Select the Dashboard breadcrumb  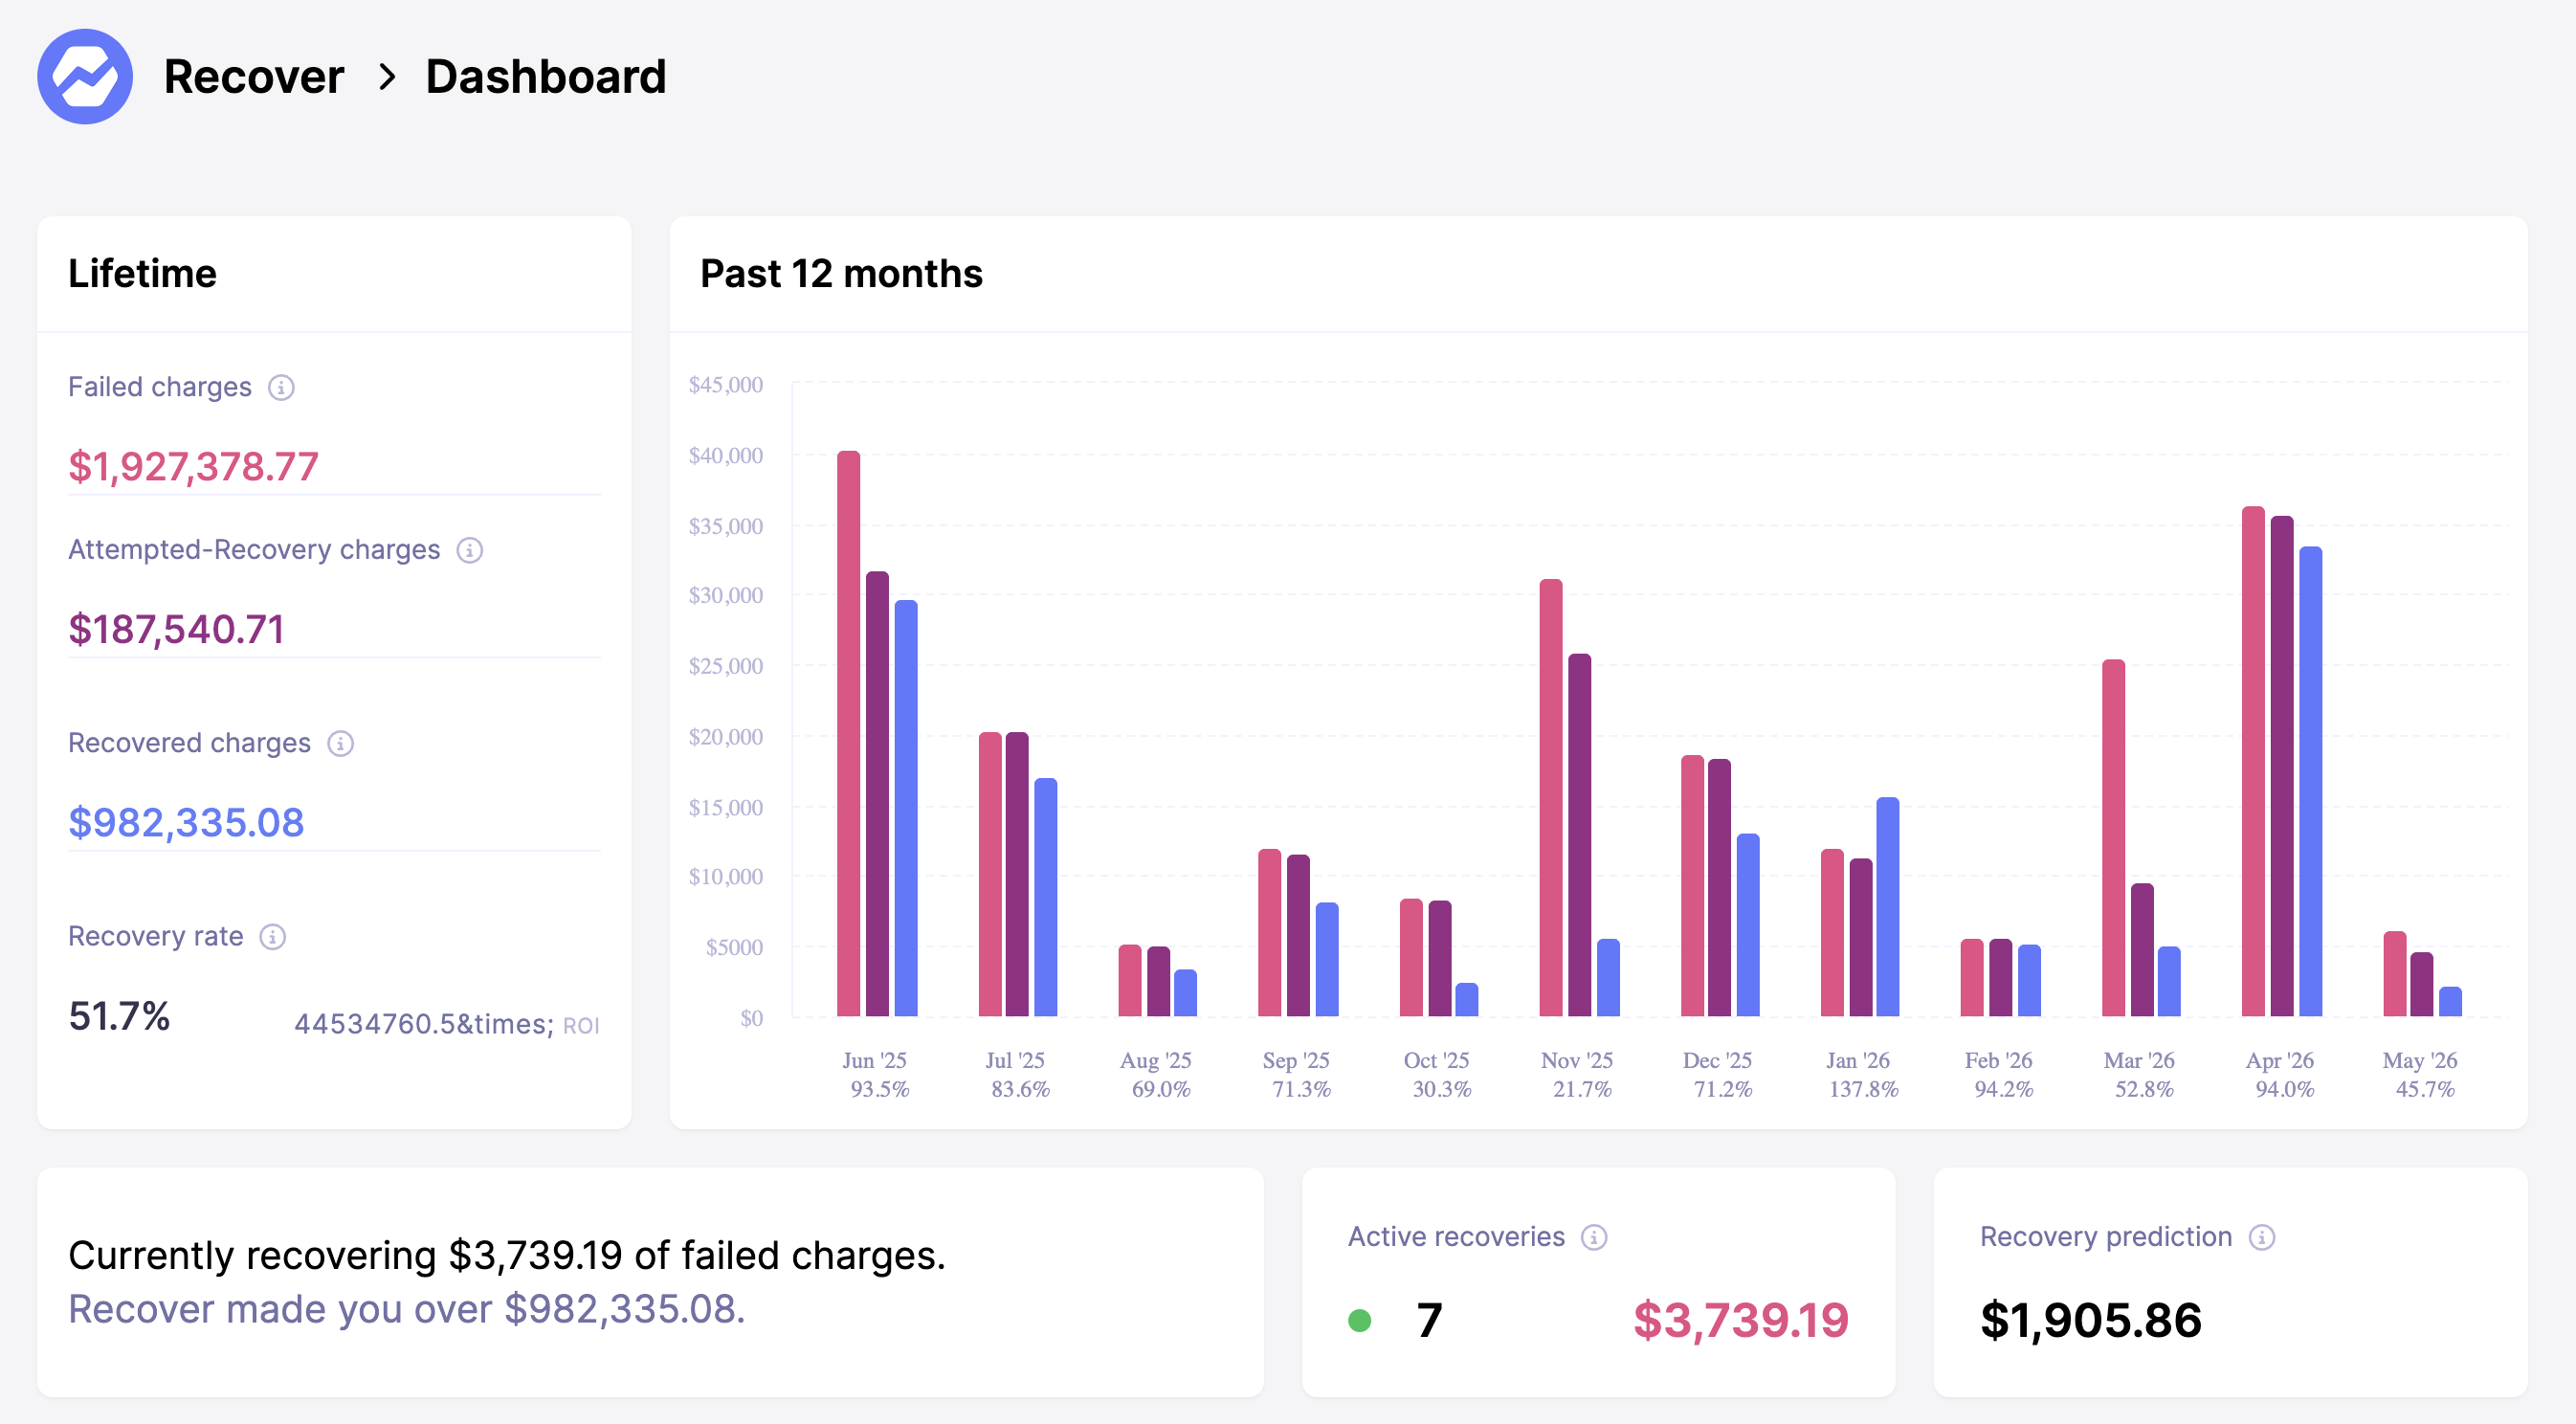click(546, 77)
